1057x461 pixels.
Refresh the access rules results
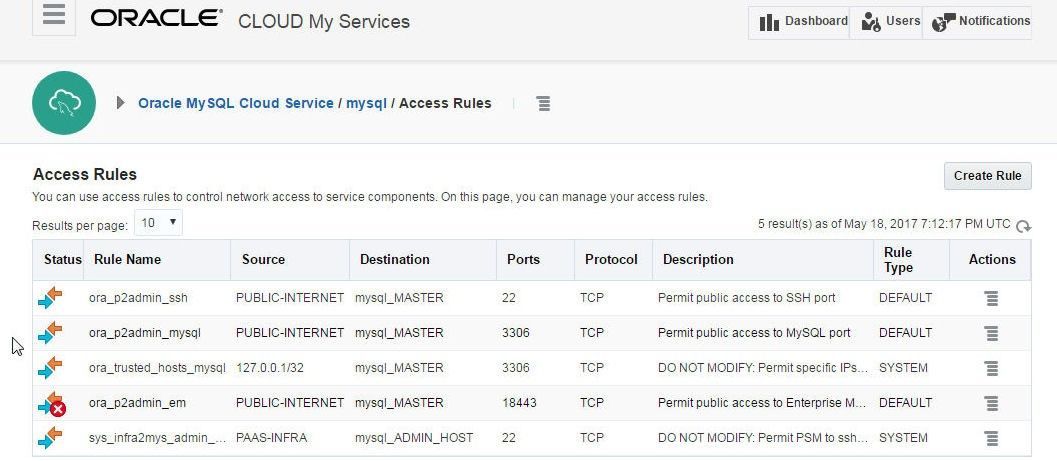pos(1023,226)
